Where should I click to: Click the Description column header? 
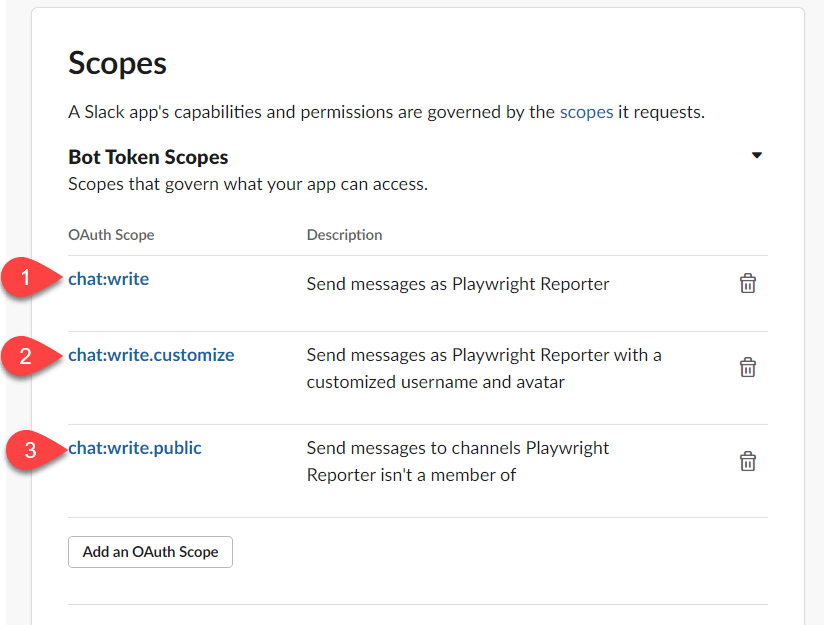344,234
